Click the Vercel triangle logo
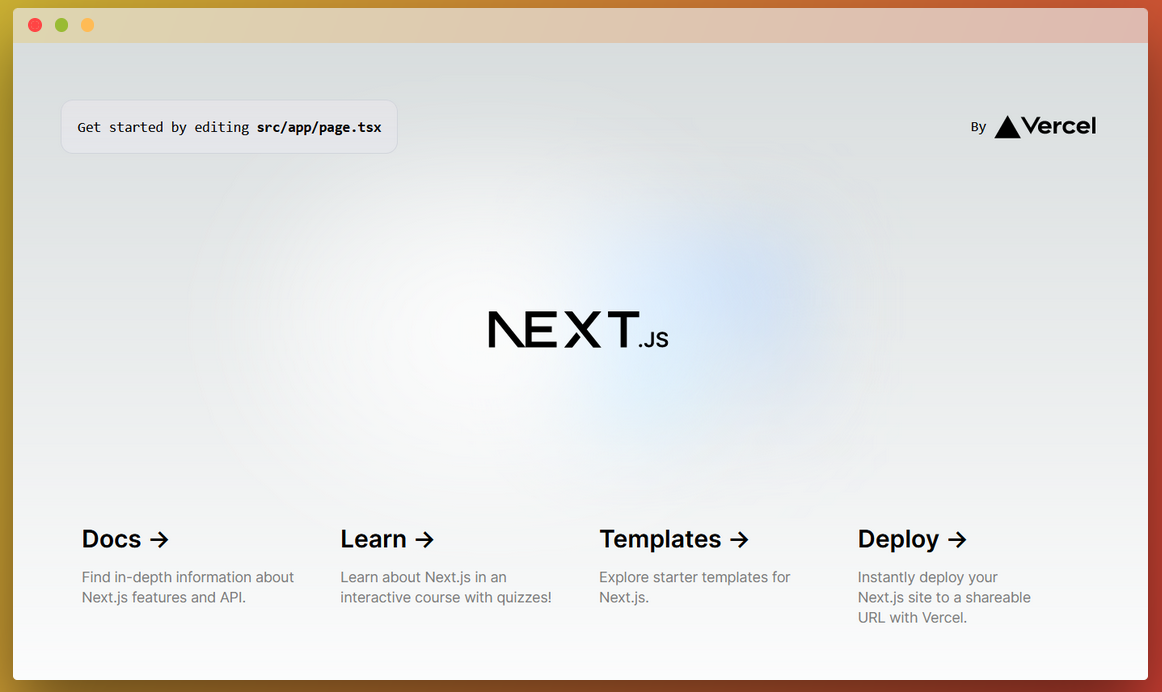 [x=1007, y=127]
